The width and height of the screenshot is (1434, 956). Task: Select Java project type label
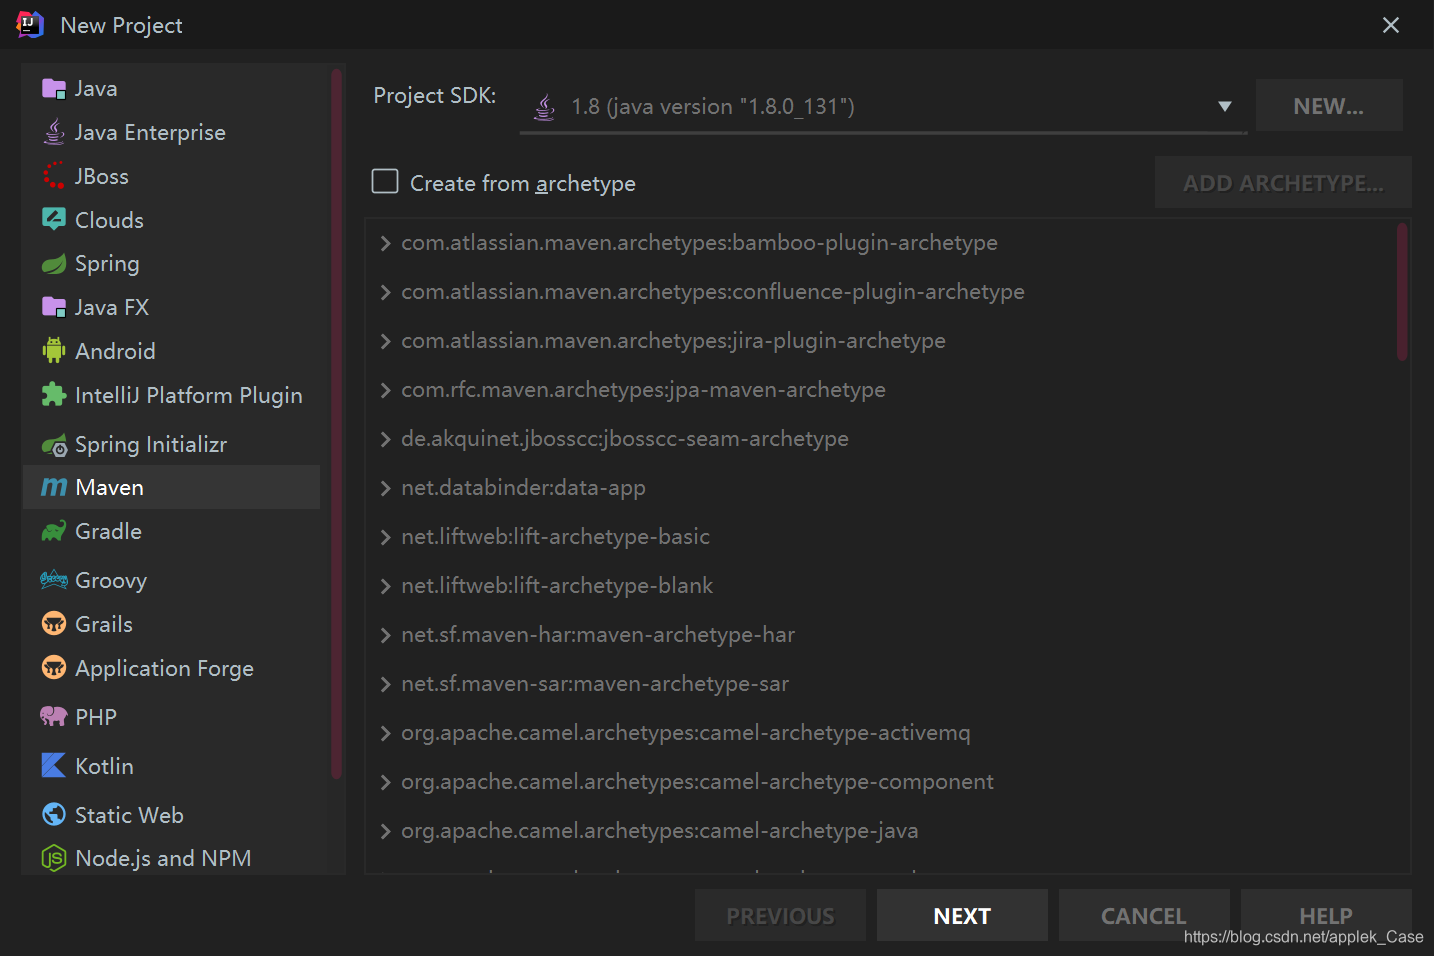click(96, 89)
